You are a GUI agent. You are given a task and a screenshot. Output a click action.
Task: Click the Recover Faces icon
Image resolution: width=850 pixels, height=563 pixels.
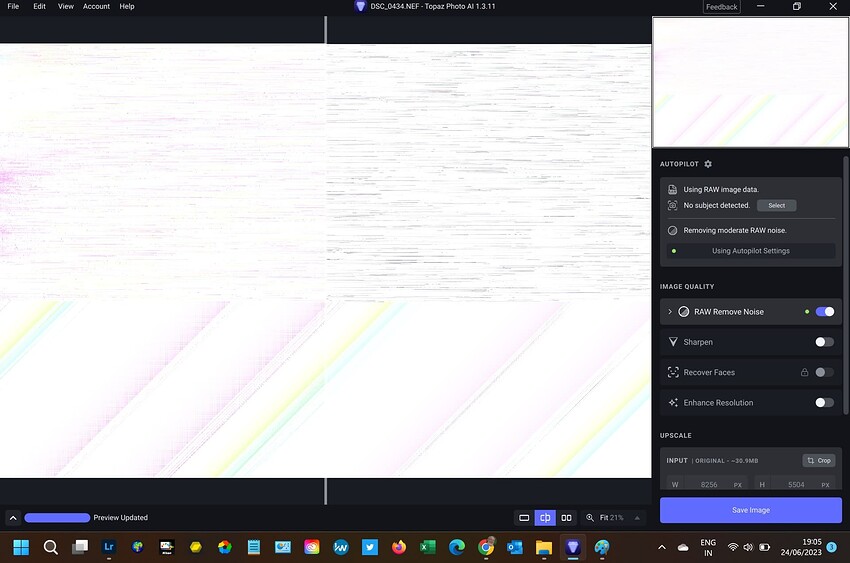(673, 372)
